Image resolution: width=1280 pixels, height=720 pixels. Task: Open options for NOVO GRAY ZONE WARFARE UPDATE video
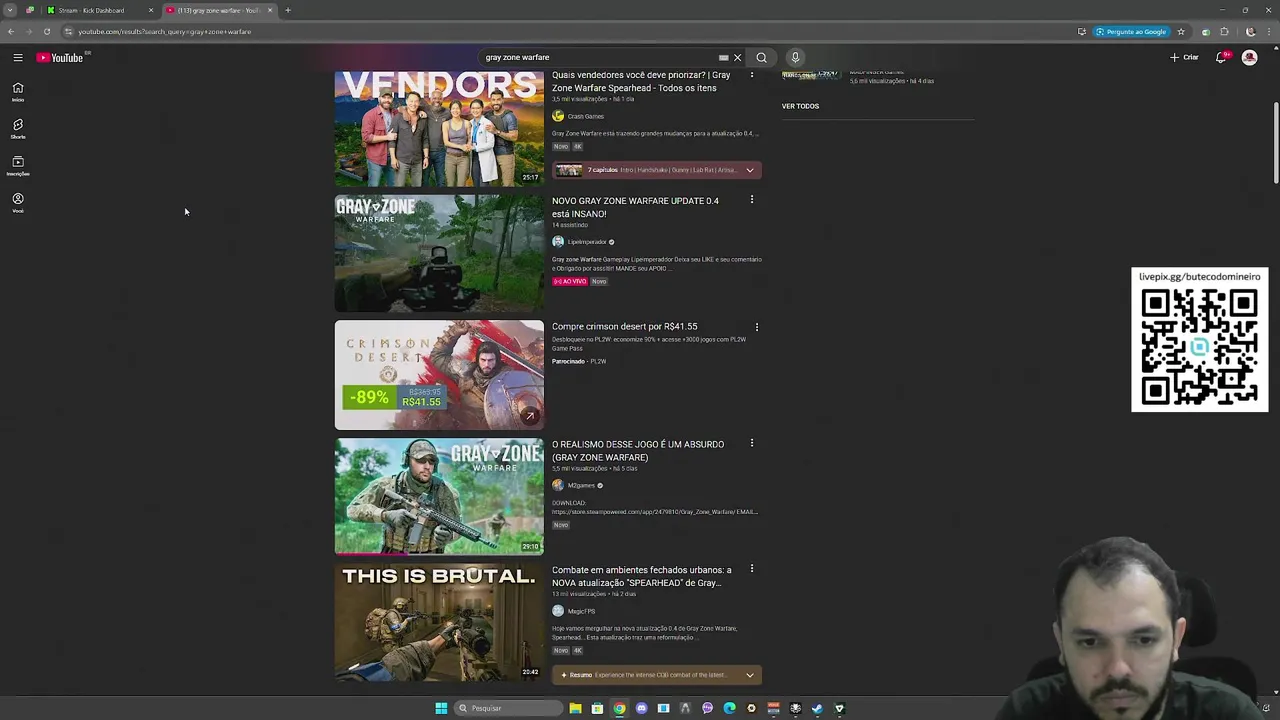pyautogui.click(x=752, y=200)
